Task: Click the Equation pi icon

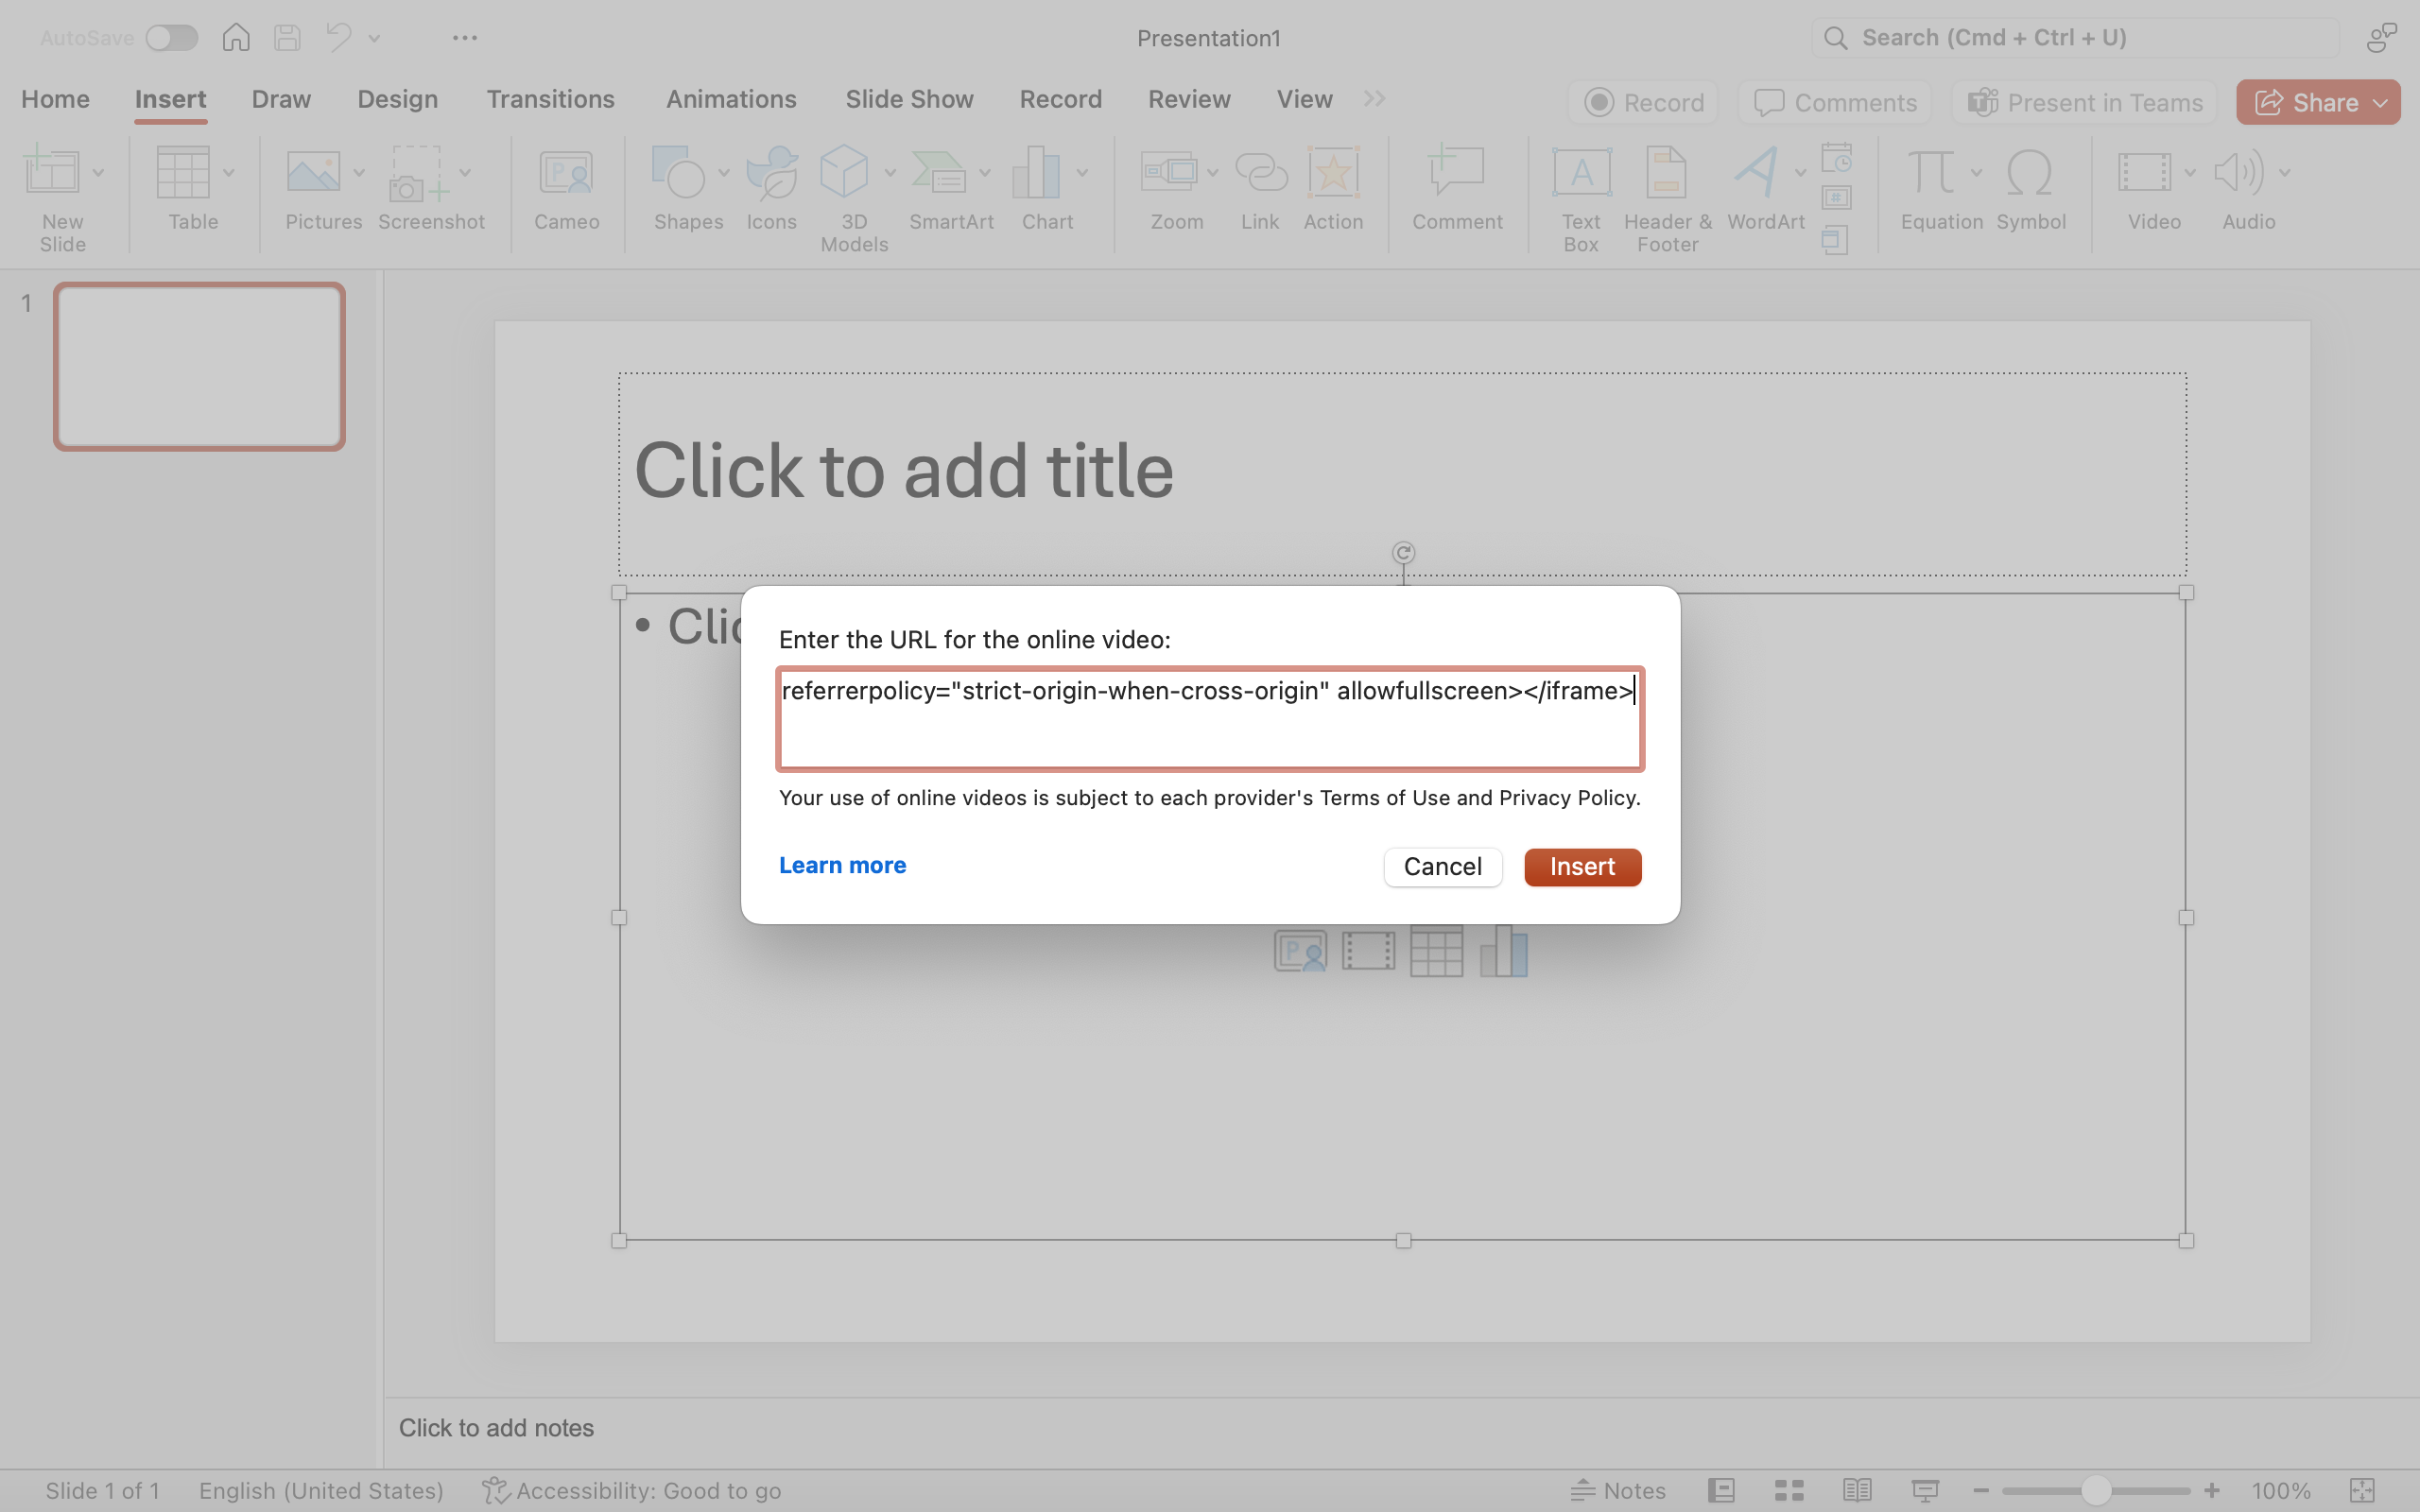Action: coord(1932,172)
